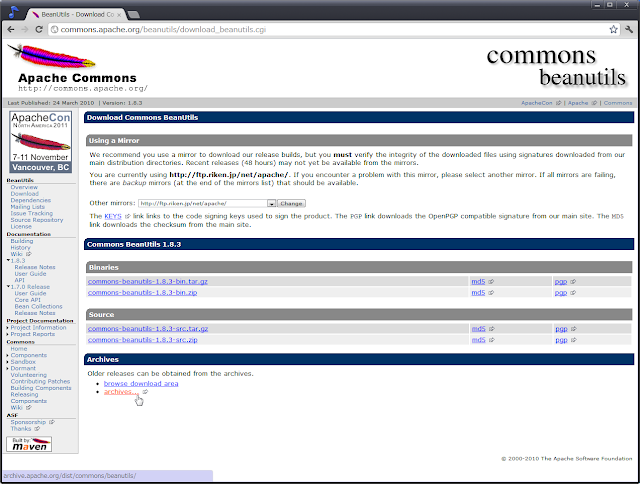Download commons-beanutils-1.8.3-src.zip

coord(142,340)
